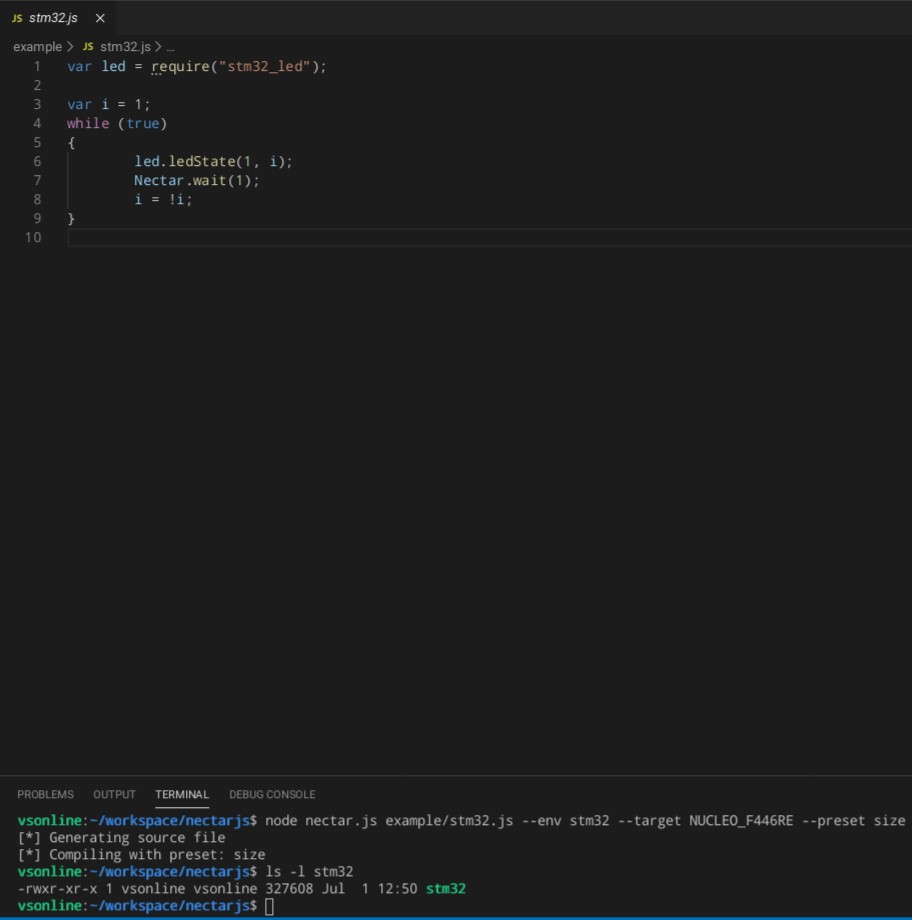Open the stm32.js breadcrumb dropdown

click(x=125, y=46)
